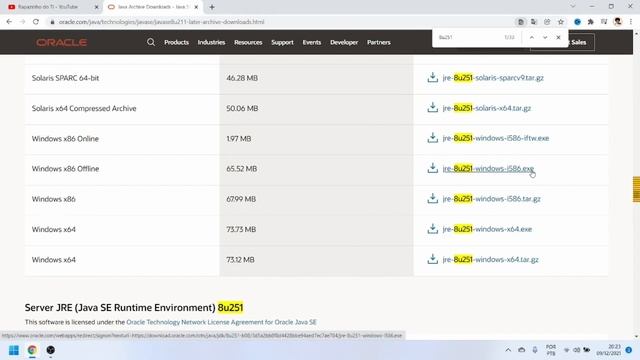Open the Windows Start menu
Image resolution: width=640 pixels, height=360 pixels.
[x=14, y=350]
